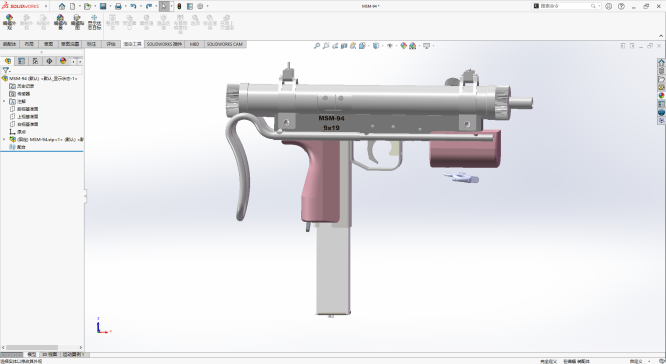Open the Help question-mark icon
This screenshot has width=666, height=364.
point(621,6)
